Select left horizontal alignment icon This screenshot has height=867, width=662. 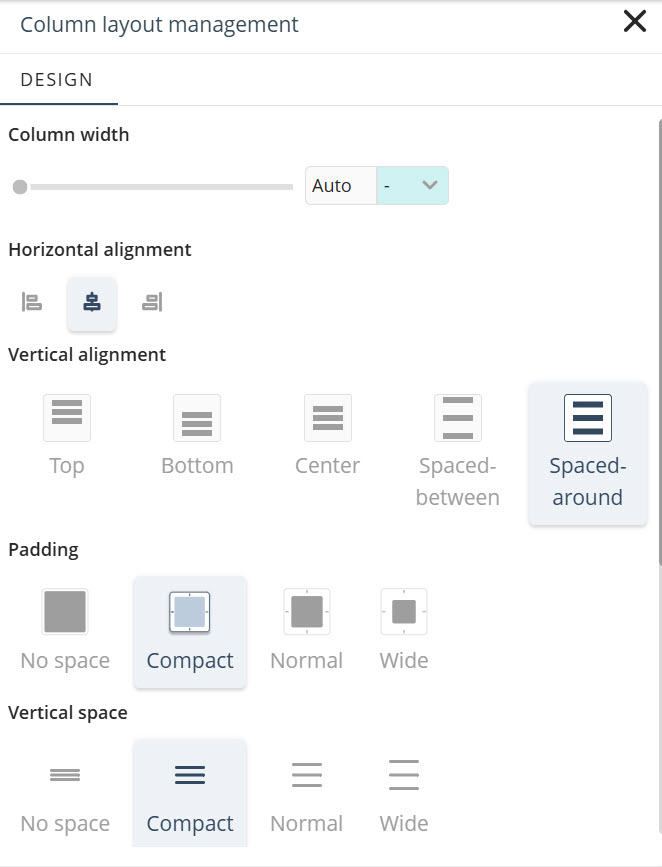click(31, 302)
